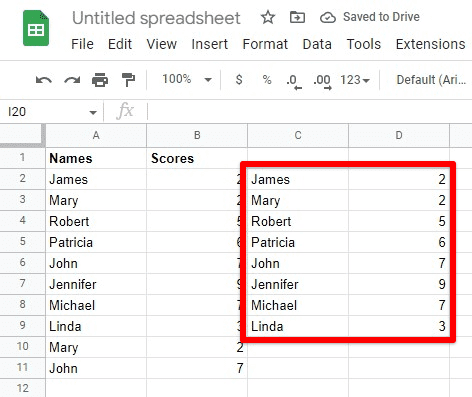This screenshot has width=472, height=397.
Task: Select row 1 header
Action: [22, 158]
